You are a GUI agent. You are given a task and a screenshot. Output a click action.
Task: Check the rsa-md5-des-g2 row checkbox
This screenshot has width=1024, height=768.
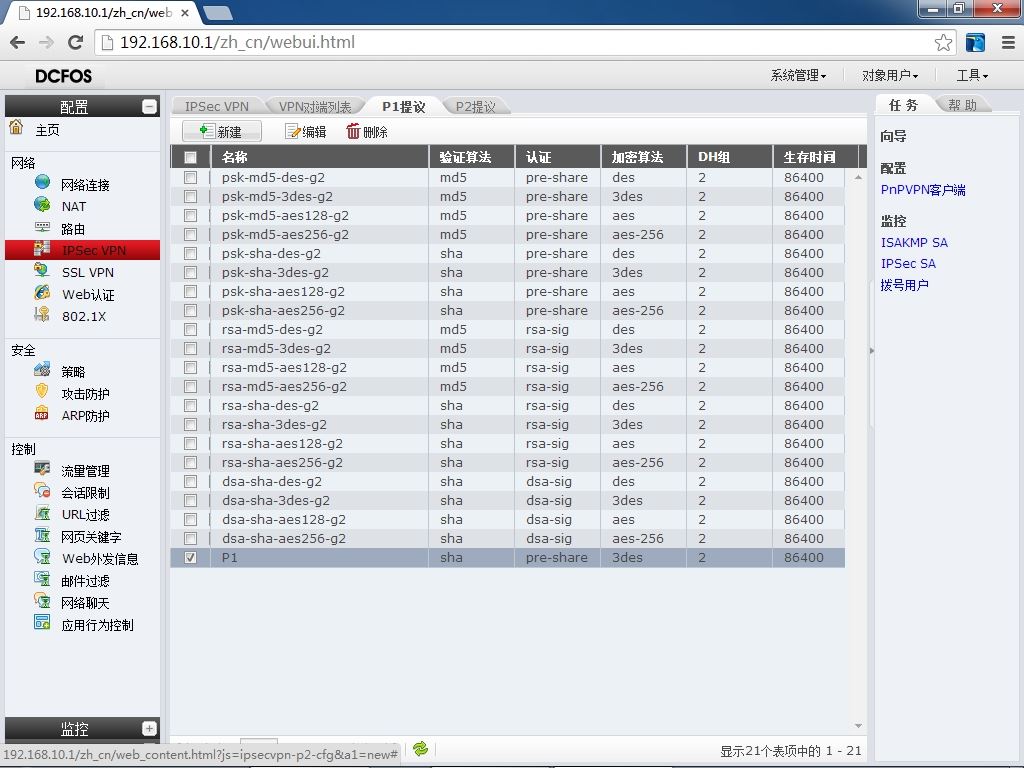coord(190,330)
